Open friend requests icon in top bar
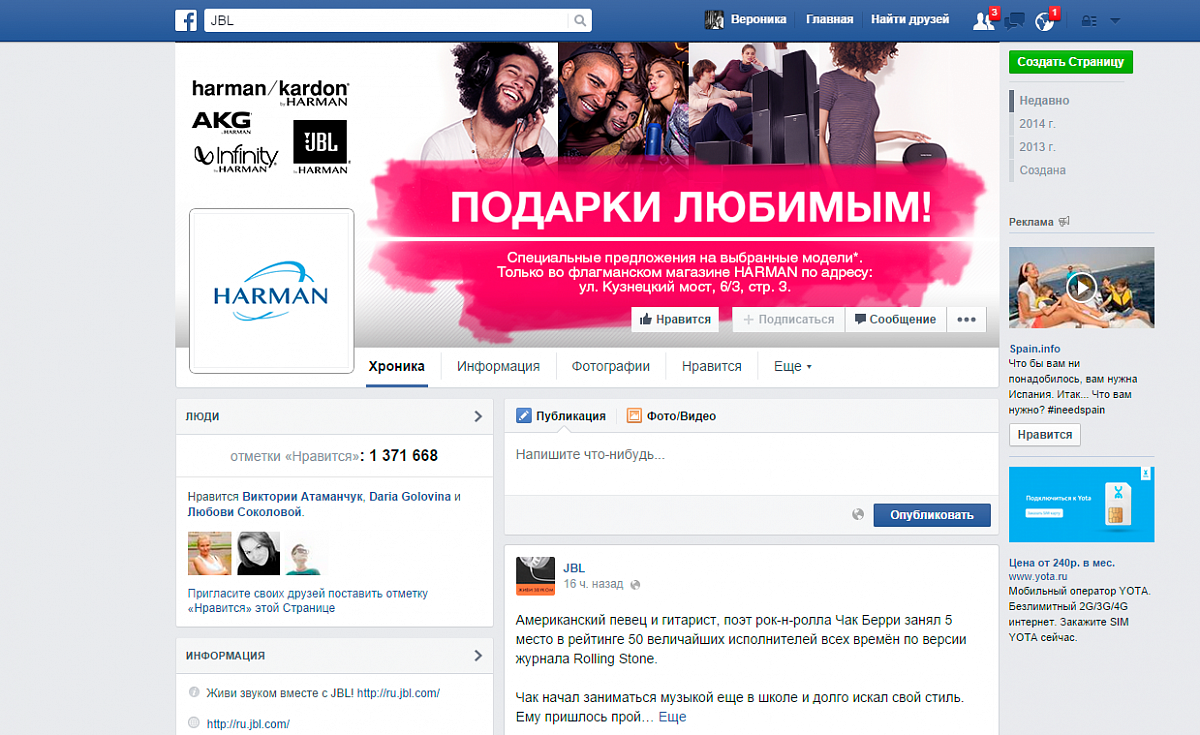Image resolution: width=1200 pixels, height=735 pixels. click(x=983, y=20)
